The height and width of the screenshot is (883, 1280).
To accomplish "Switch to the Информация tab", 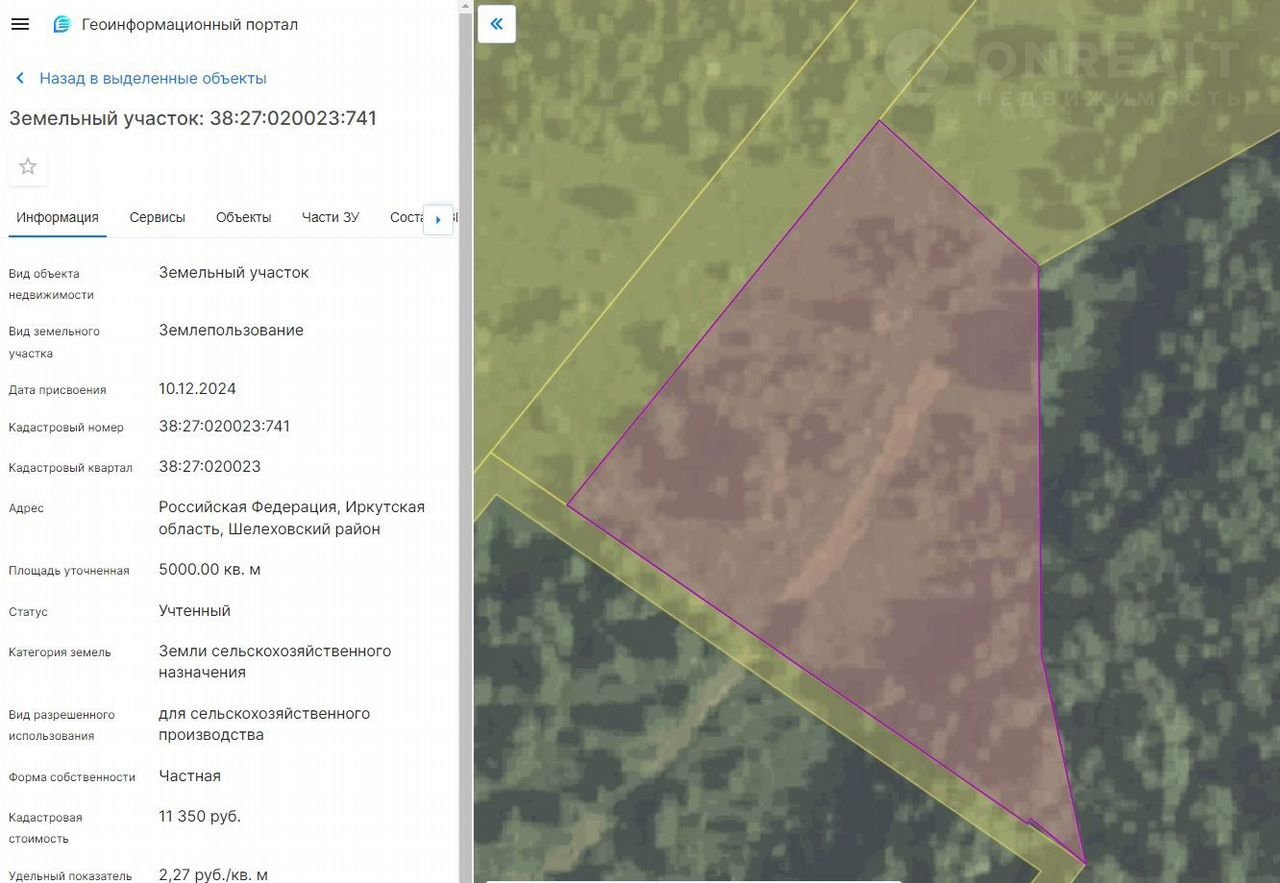I will (x=57, y=217).
